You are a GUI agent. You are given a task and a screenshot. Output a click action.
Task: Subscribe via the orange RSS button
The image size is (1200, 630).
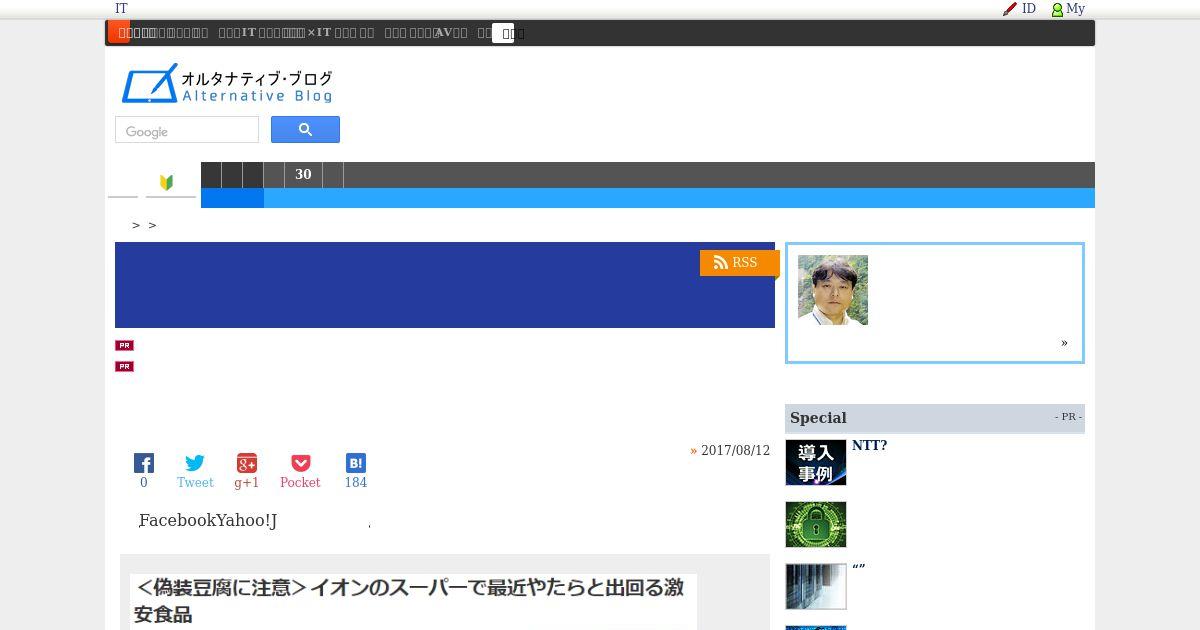[x=738, y=263]
